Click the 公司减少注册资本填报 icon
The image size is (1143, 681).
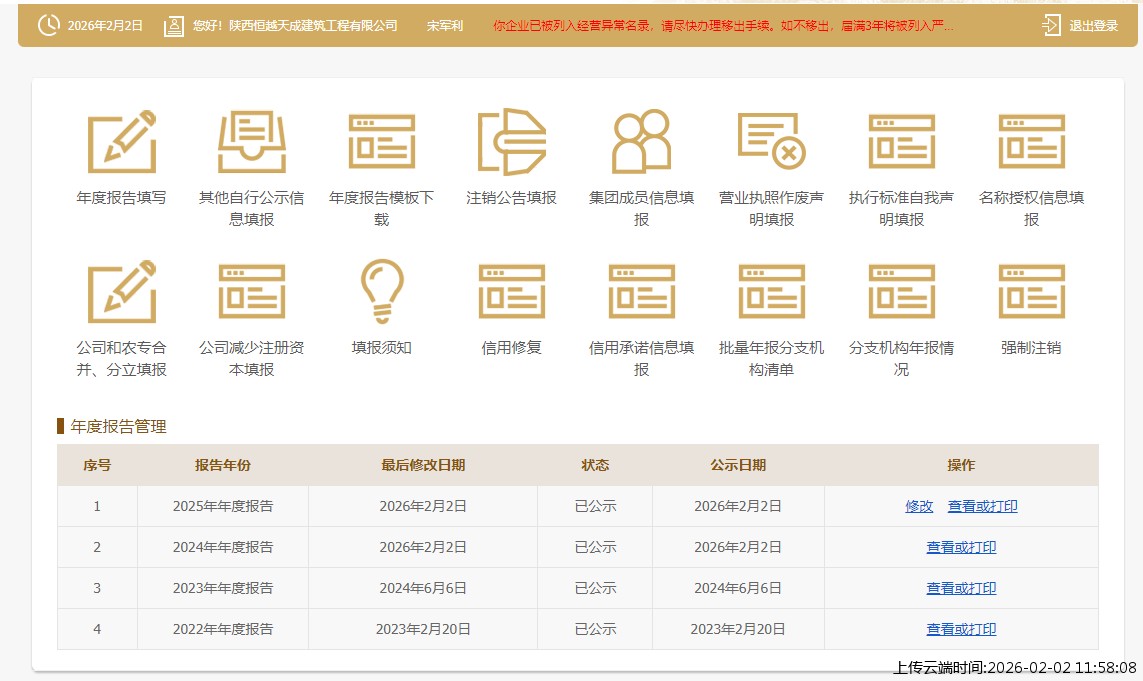(252, 292)
